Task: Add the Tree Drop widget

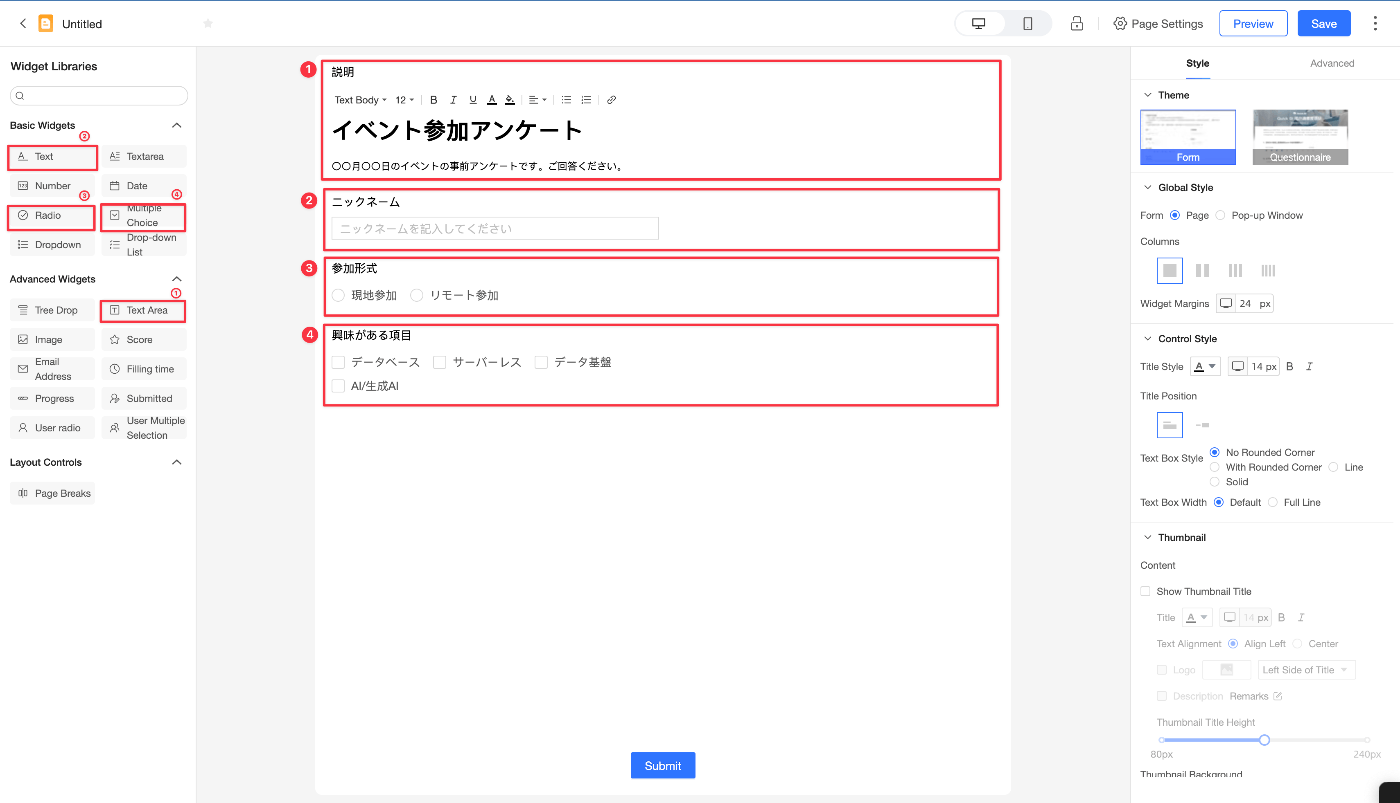Action: (x=52, y=310)
